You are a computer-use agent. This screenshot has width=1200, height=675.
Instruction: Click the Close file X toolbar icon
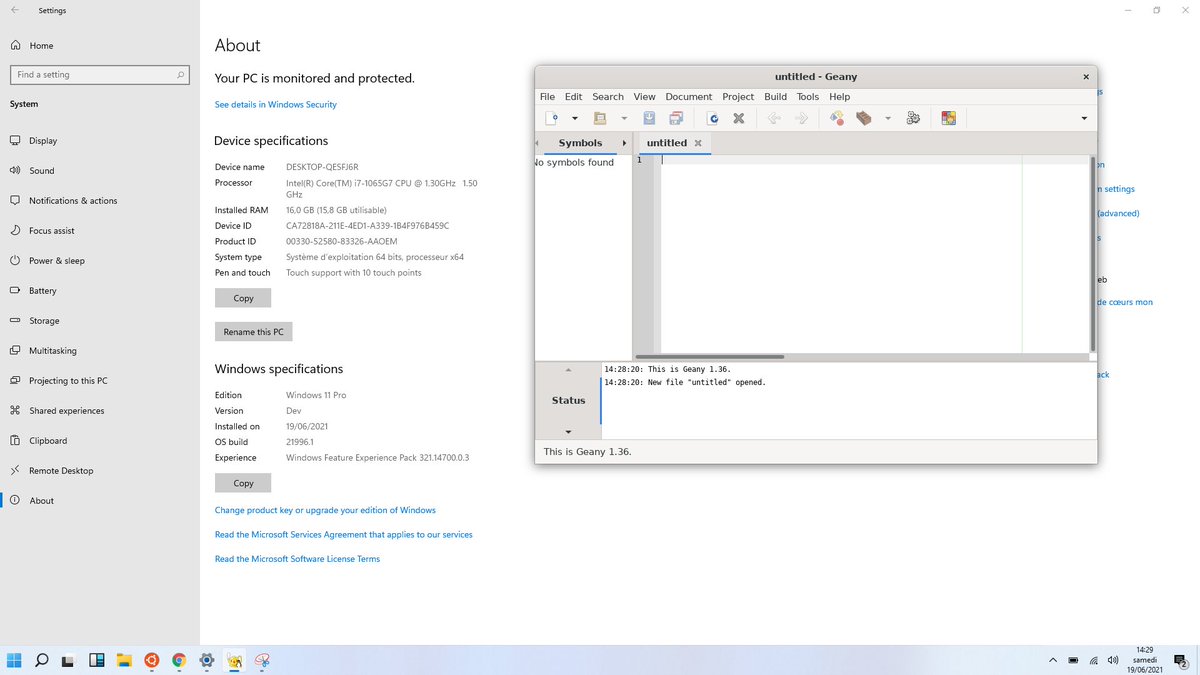(739, 118)
